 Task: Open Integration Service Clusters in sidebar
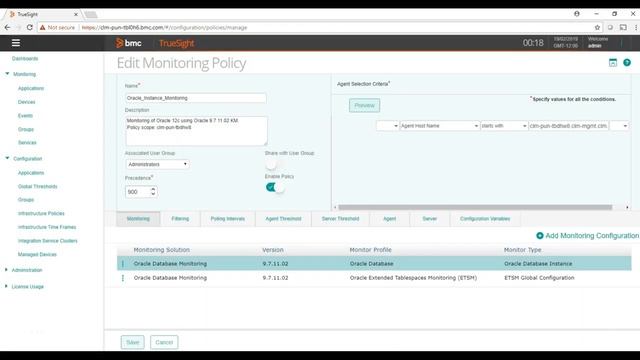tap(47, 240)
